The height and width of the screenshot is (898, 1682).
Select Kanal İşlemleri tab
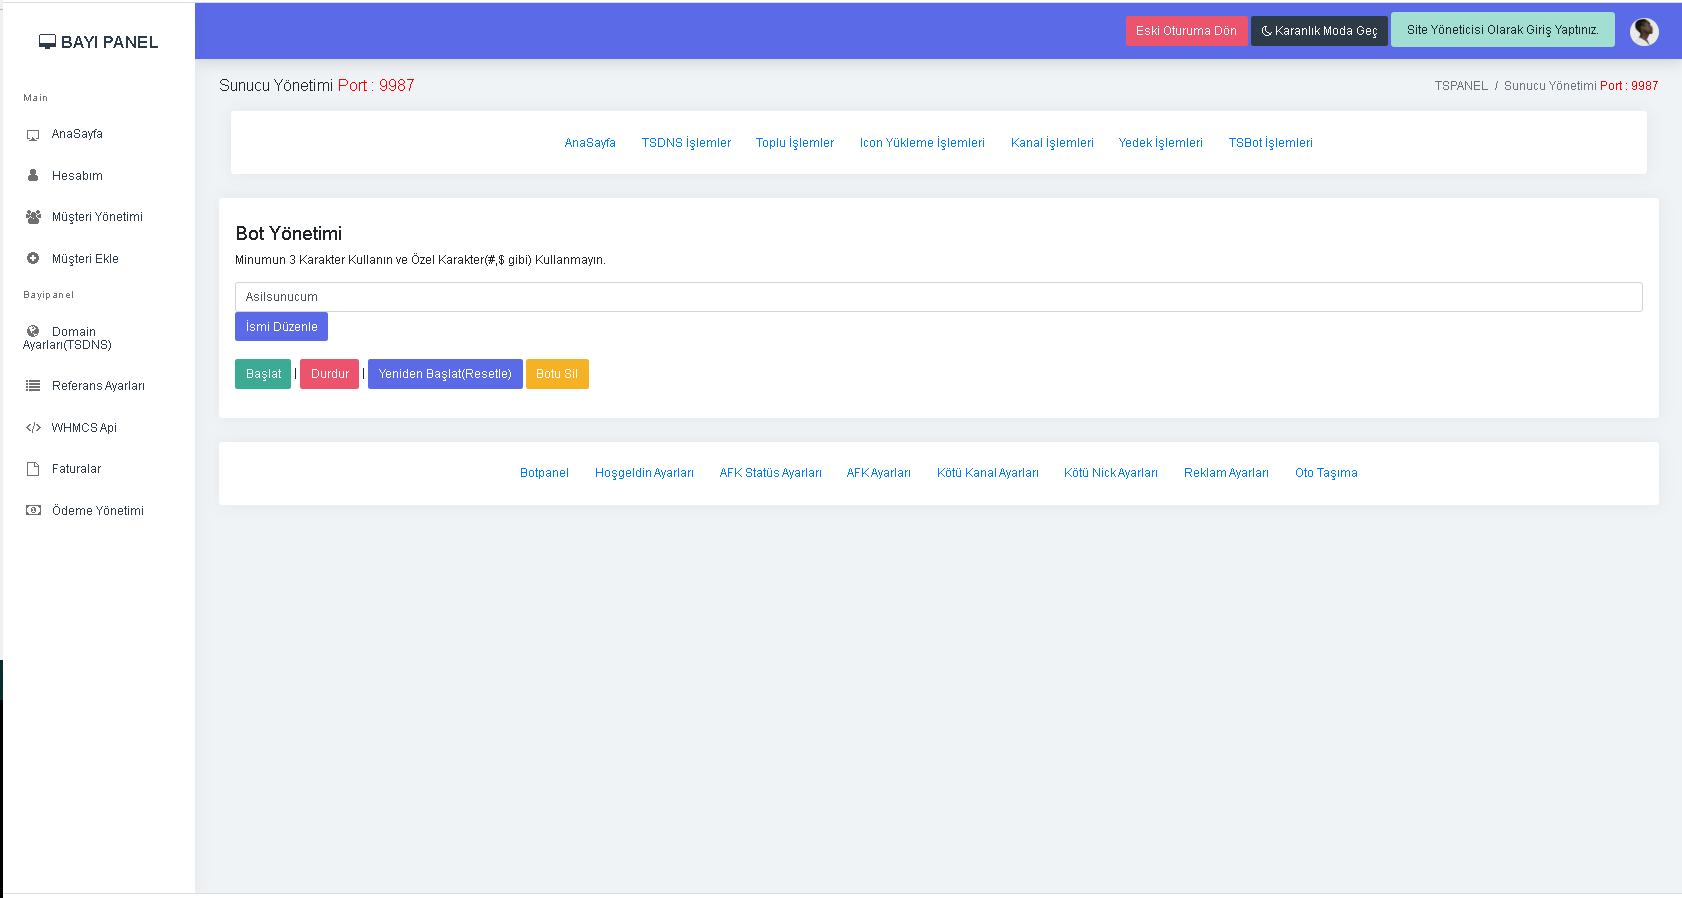tap(1052, 143)
